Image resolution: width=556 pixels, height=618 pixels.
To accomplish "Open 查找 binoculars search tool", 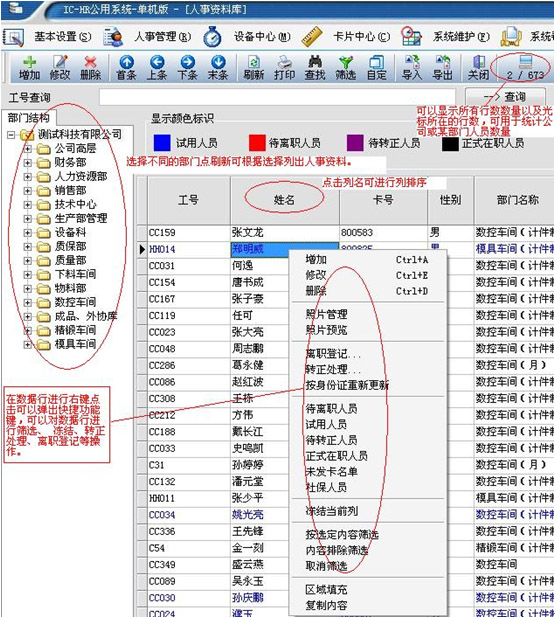I will (315, 62).
